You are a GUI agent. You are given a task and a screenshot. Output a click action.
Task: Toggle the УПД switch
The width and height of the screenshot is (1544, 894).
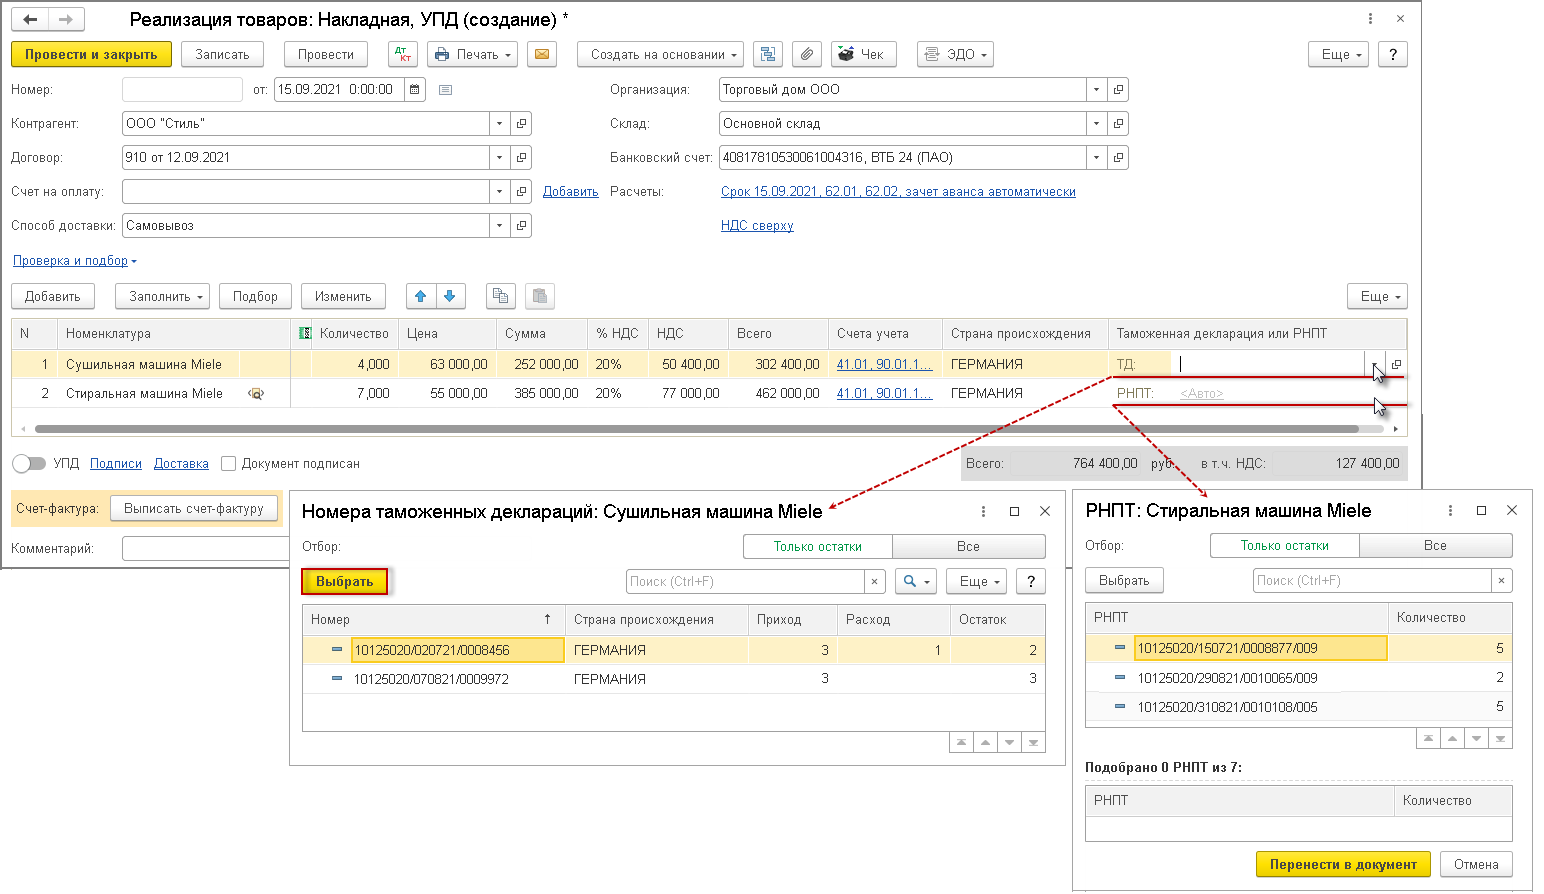pyautogui.click(x=29, y=463)
